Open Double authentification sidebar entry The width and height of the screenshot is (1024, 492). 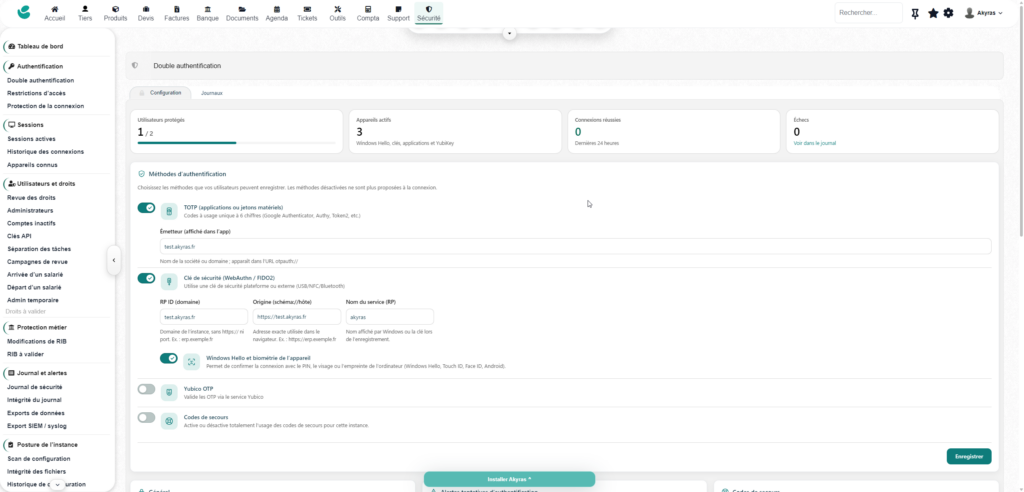click(40, 80)
